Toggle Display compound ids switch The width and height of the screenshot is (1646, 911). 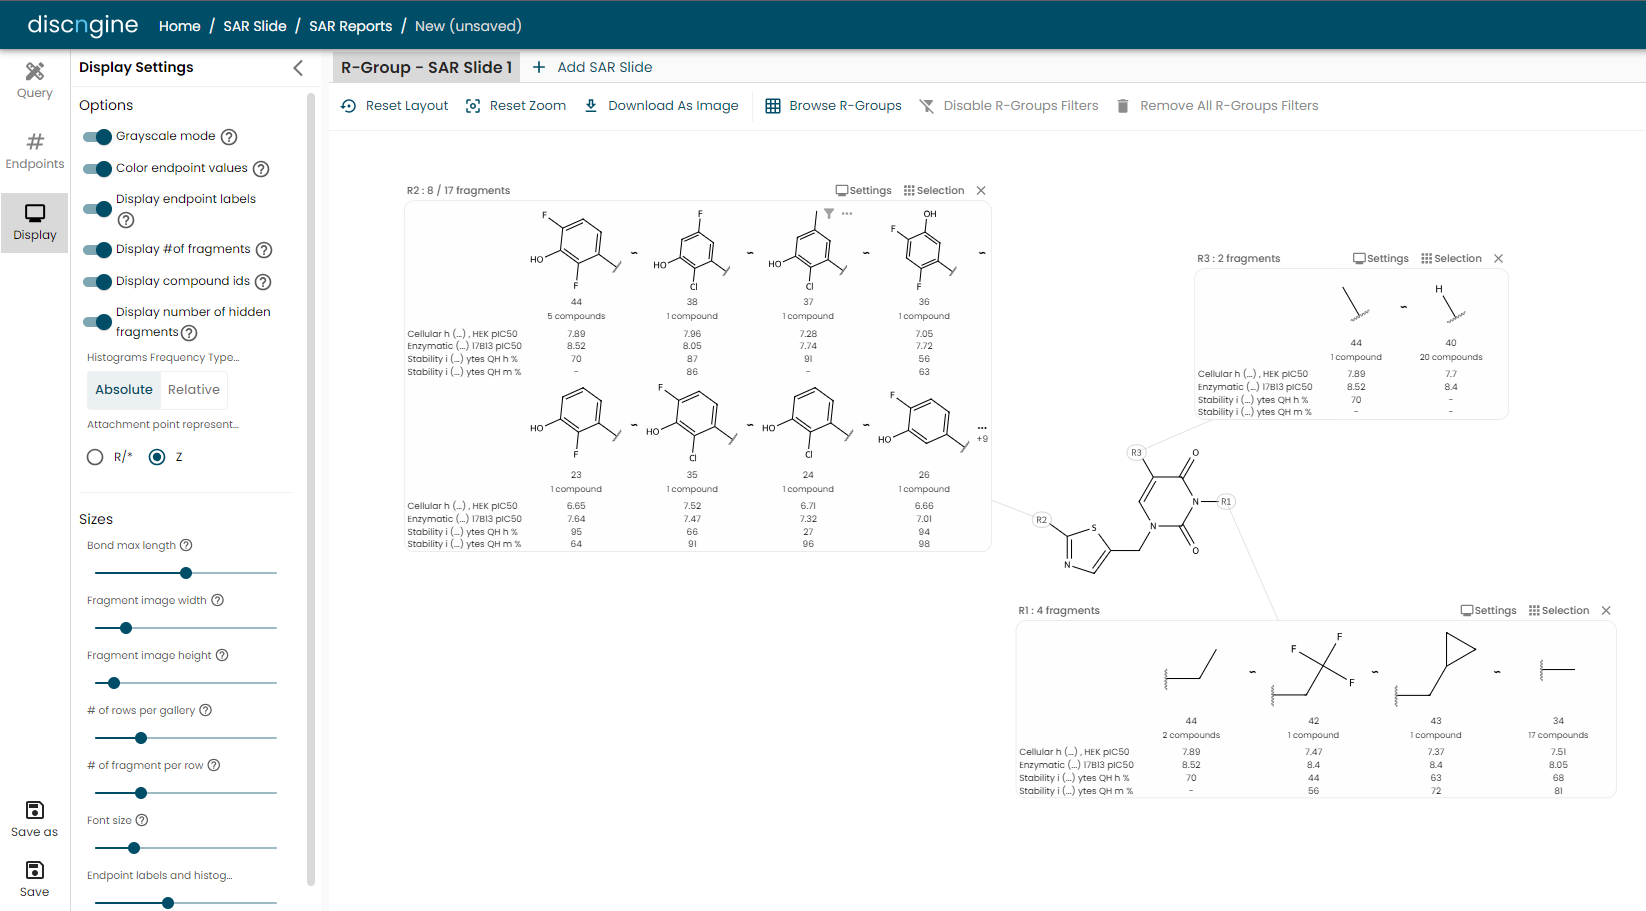(98, 282)
